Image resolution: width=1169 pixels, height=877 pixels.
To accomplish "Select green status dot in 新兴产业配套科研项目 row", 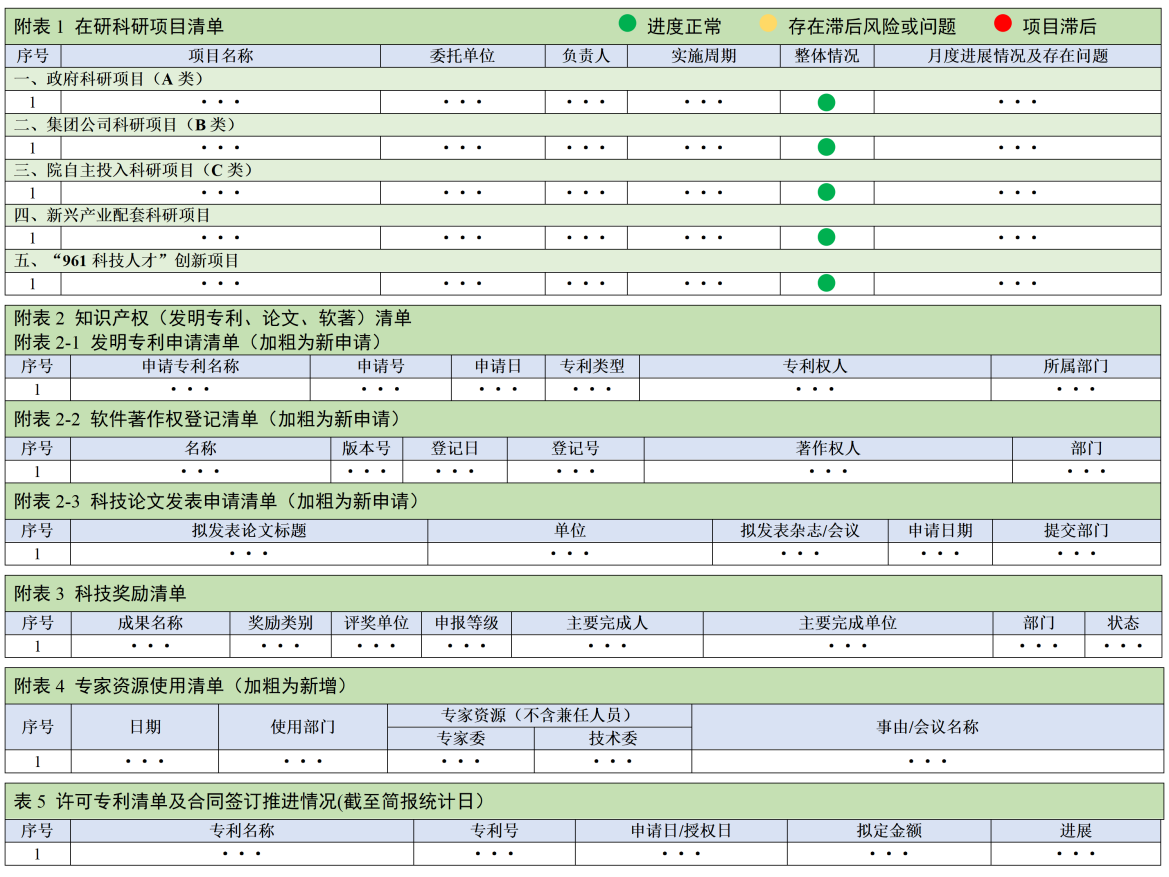I will tap(826, 237).
